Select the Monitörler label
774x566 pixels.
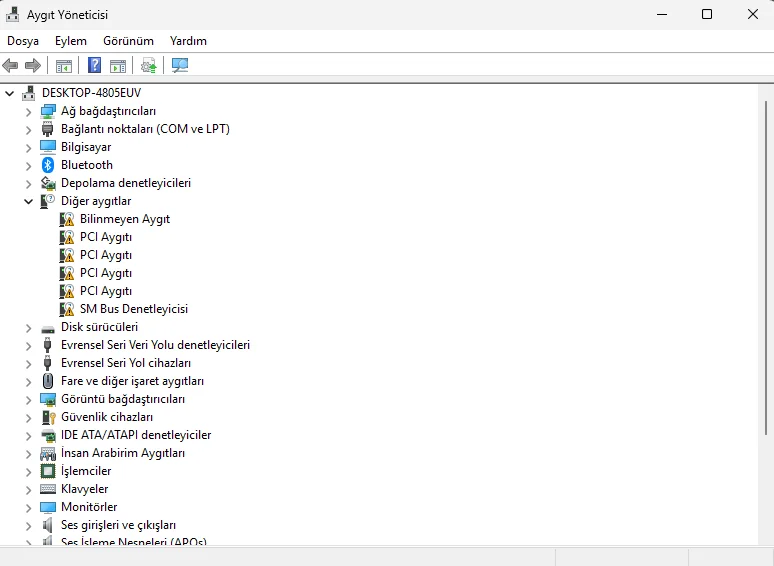click(x=89, y=507)
